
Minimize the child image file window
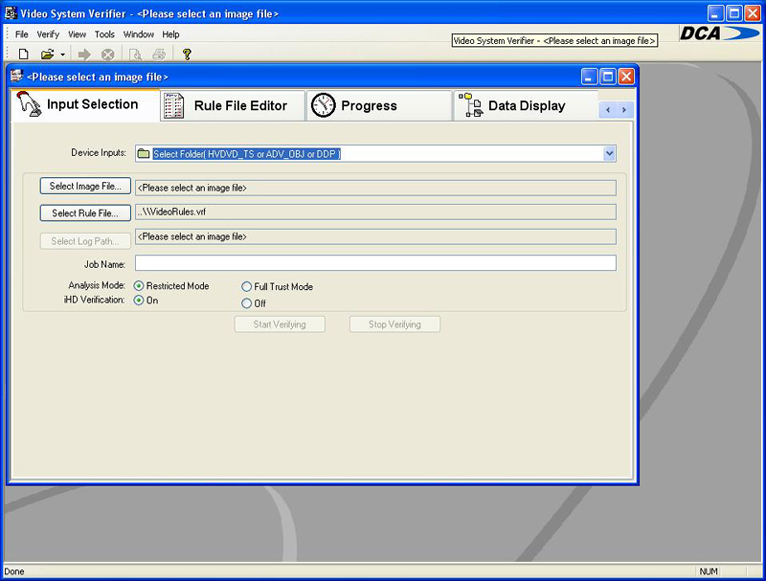[x=589, y=77]
